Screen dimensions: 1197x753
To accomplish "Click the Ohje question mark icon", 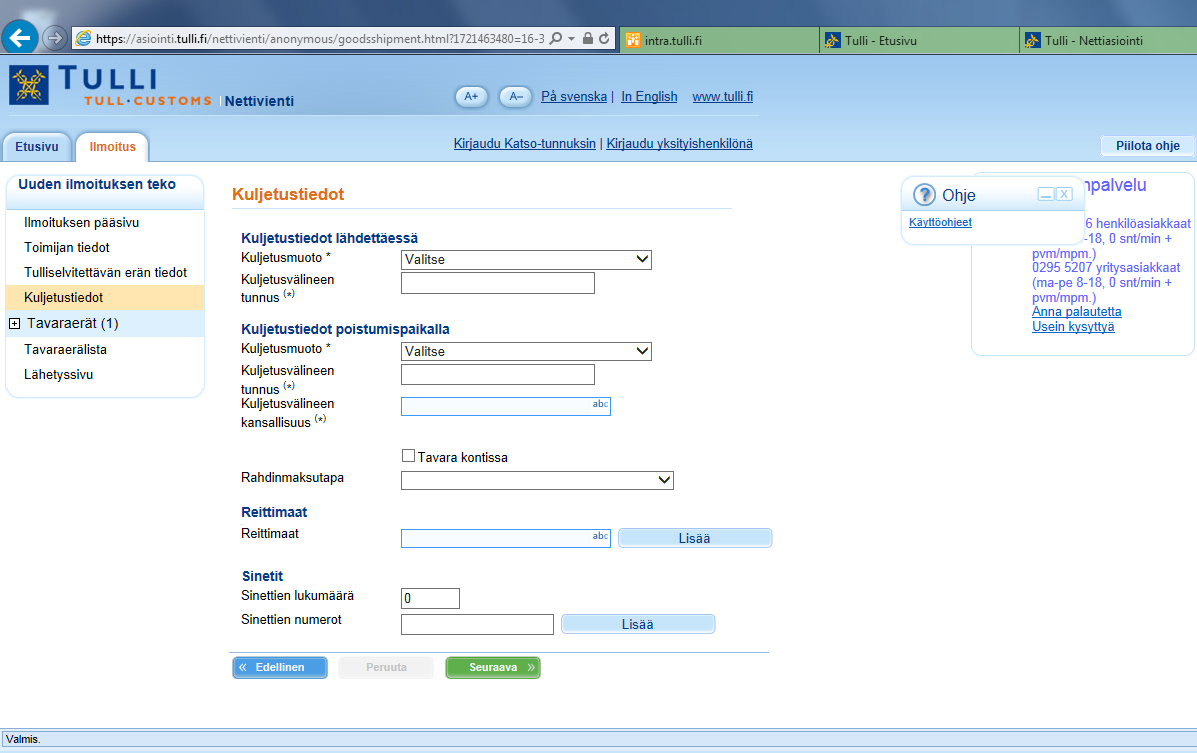I will (924, 195).
